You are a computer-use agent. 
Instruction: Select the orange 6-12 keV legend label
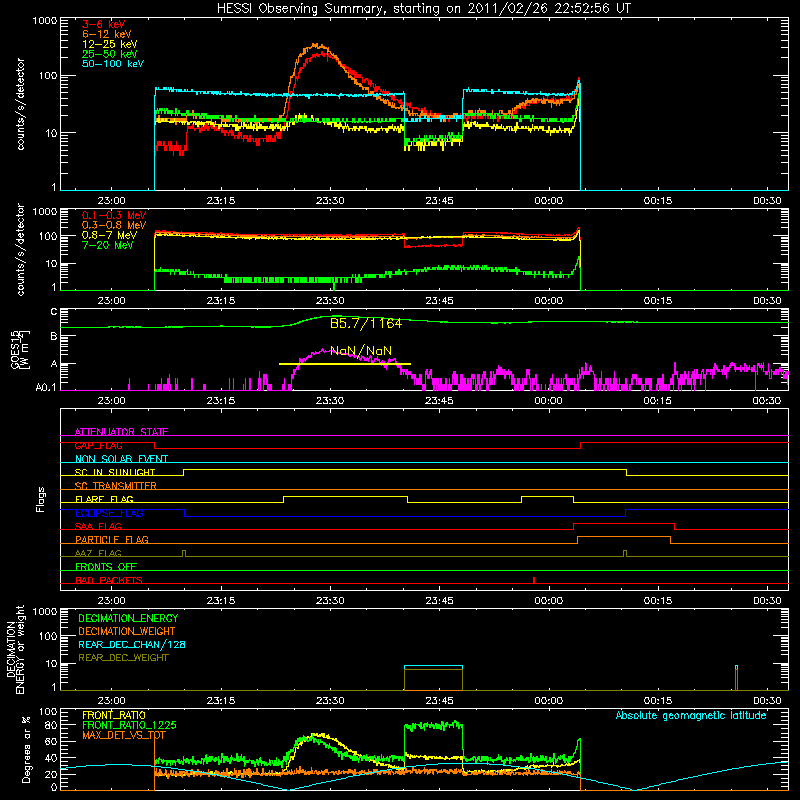(107, 34)
